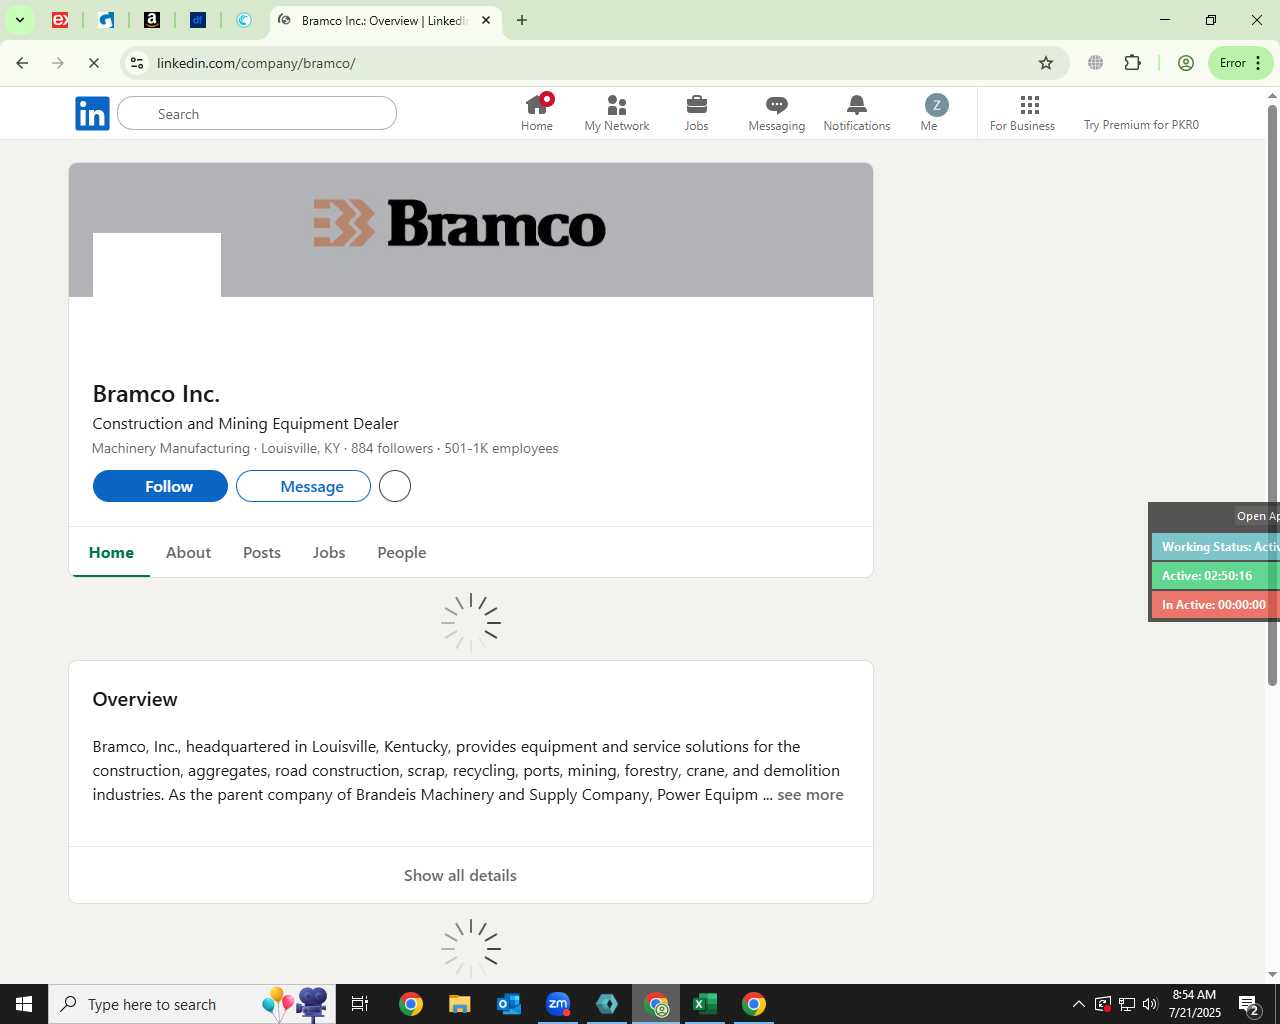
Task: Go back in browser history
Action: (22, 63)
